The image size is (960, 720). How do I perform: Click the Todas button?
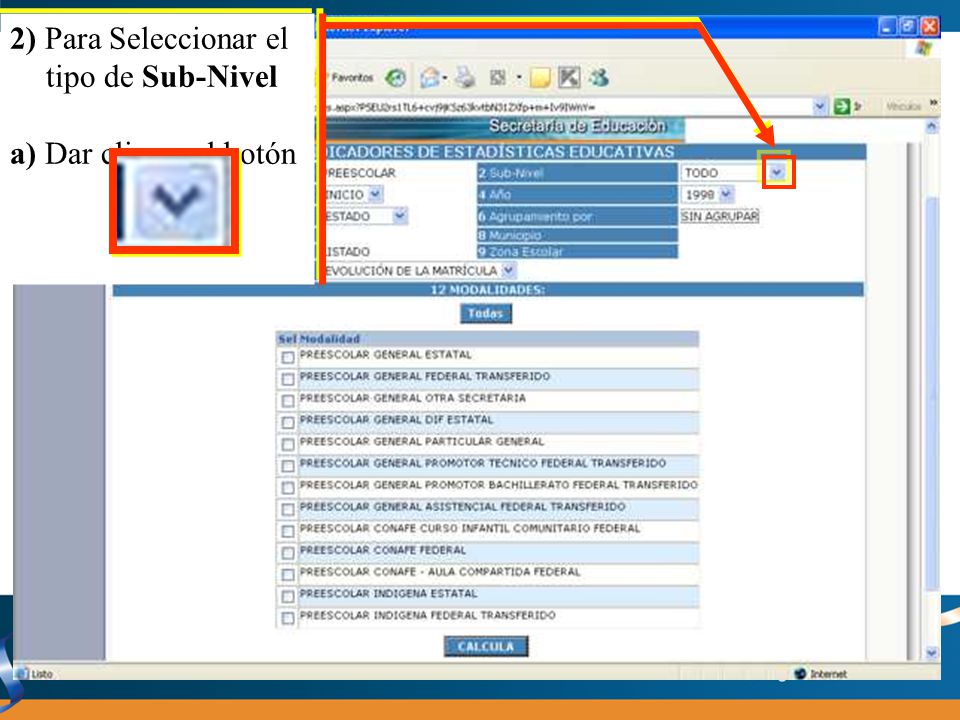[486, 313]
